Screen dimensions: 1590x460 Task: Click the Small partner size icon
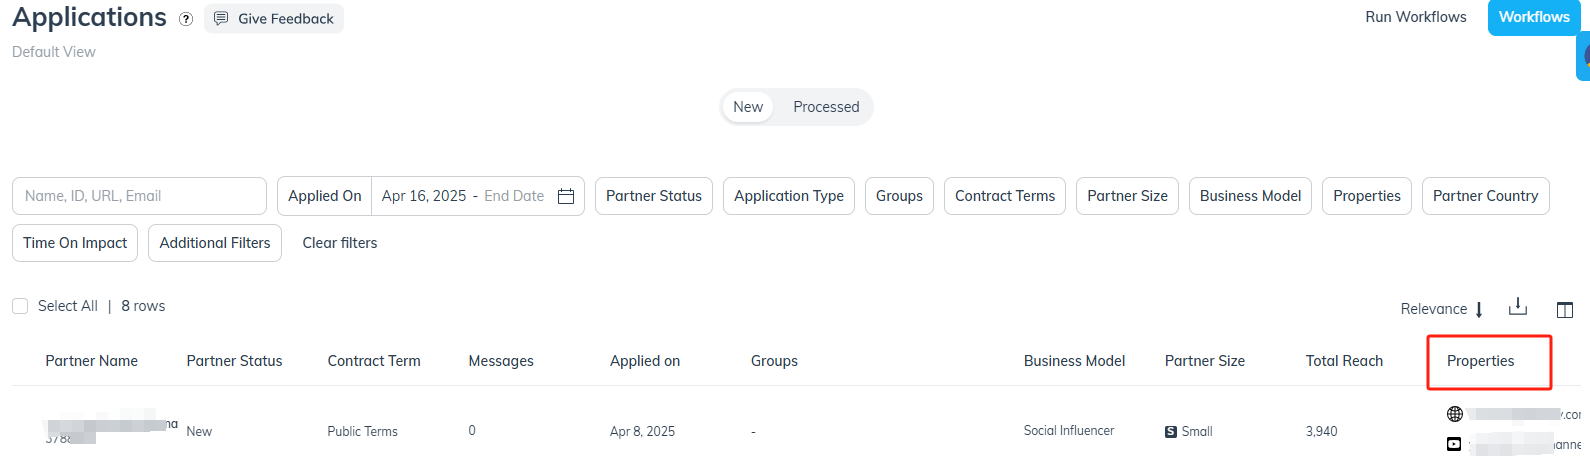1171,432
